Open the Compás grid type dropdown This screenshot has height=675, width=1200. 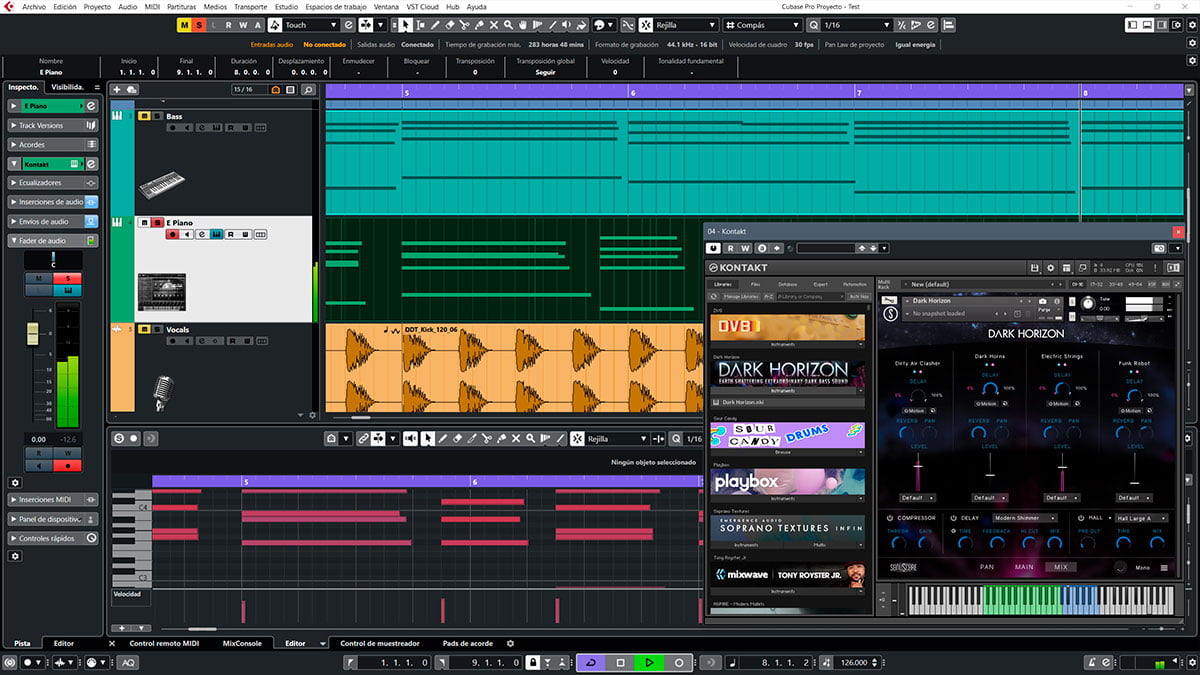point(761,25)
